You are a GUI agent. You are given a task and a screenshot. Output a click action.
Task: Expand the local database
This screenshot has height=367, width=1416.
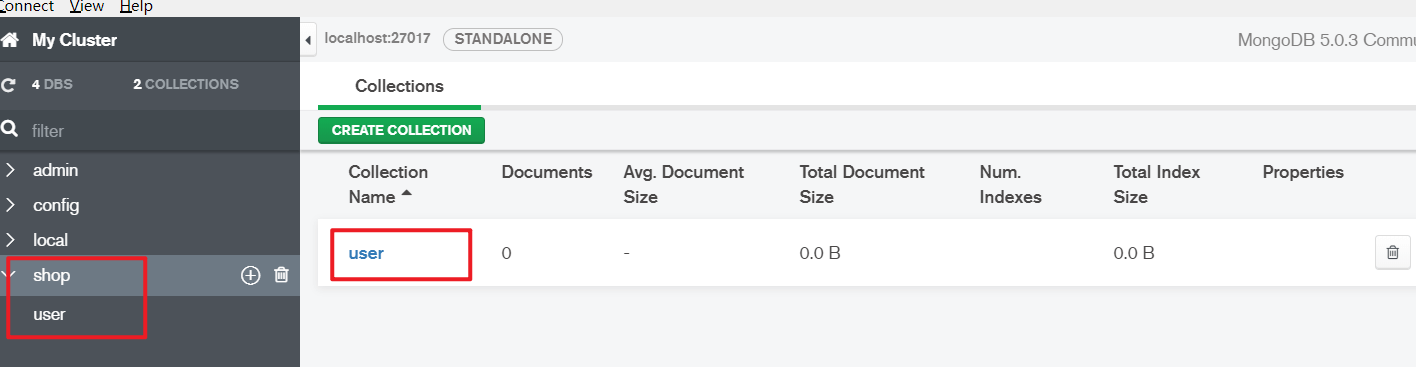point(10,241)
